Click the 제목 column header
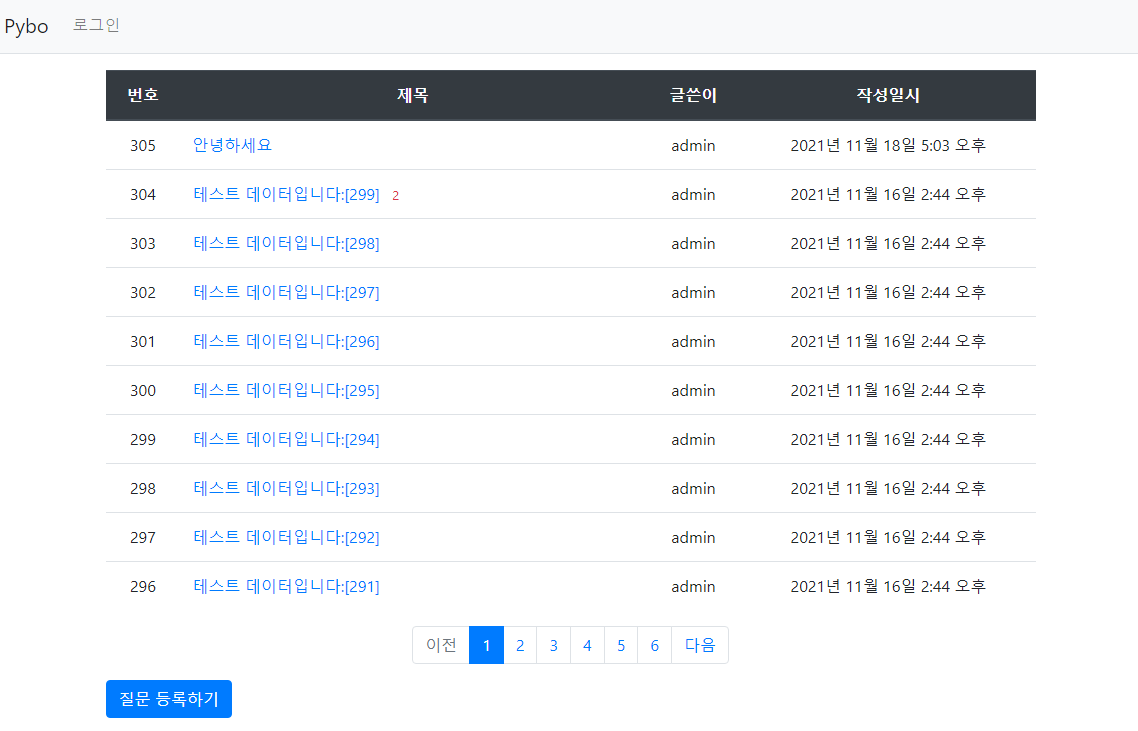This screenshot has width=1138, height=731. [412, 95]
